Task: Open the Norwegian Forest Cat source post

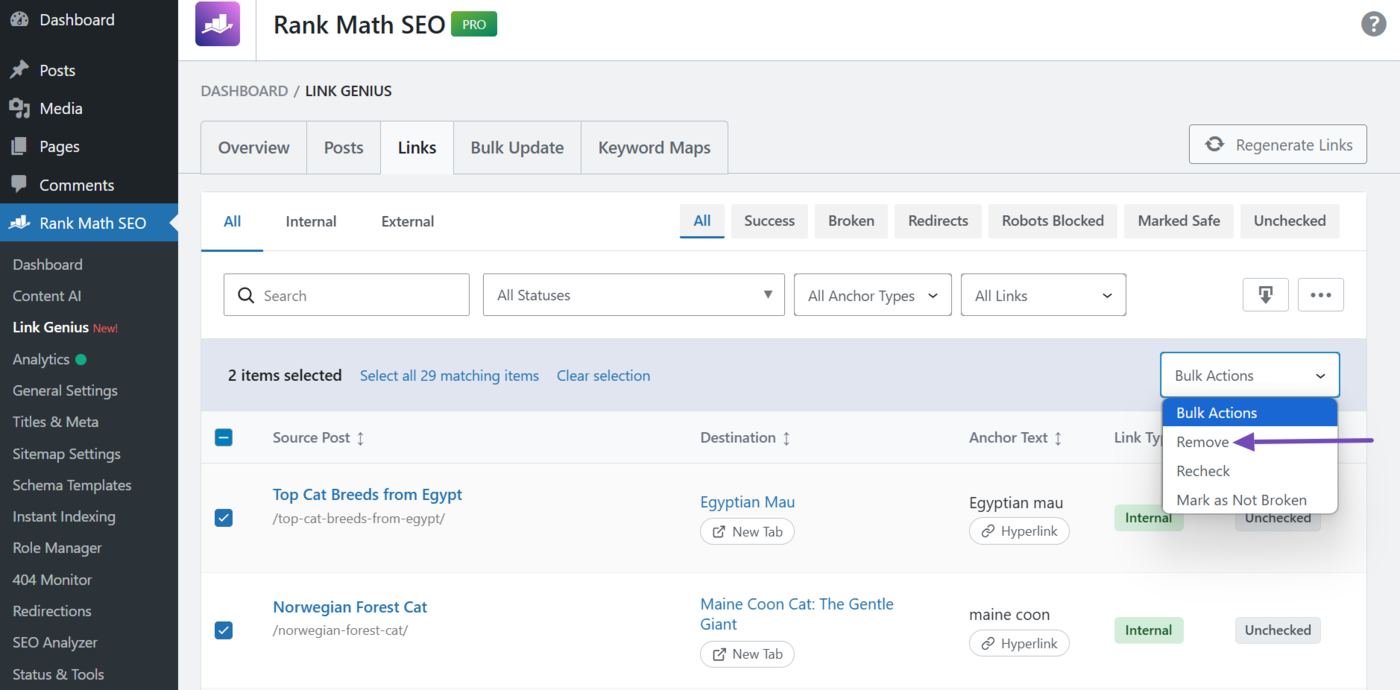Action: [x=350, y=606]
